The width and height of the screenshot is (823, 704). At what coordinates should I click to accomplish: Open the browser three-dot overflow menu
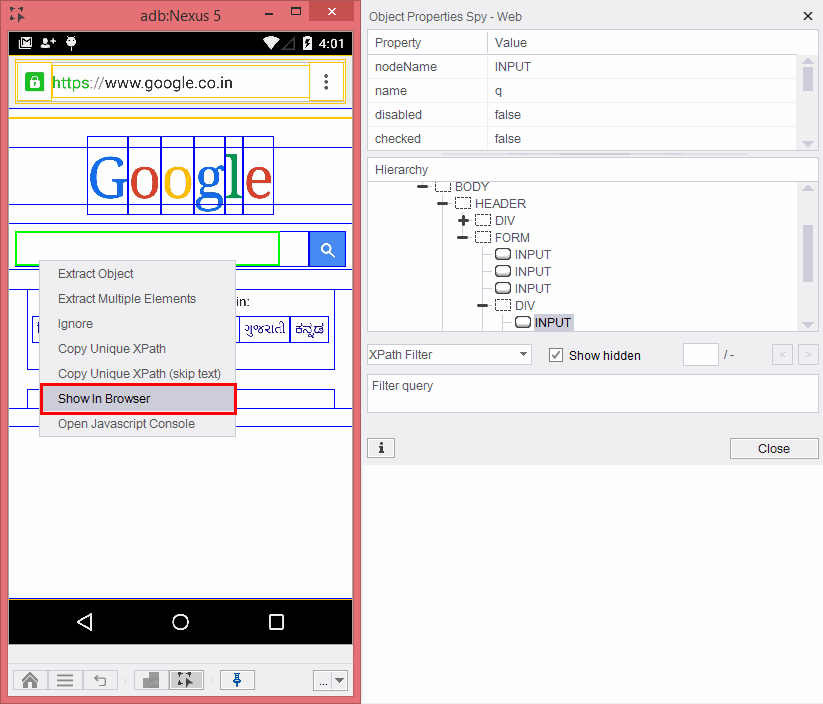(x=326, y=82)
